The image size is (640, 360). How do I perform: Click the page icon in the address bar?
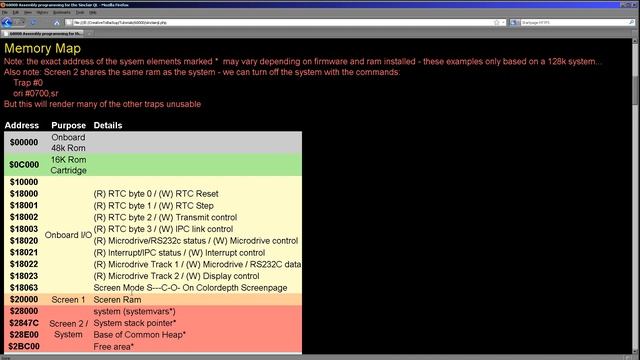(x=69, y=22)
